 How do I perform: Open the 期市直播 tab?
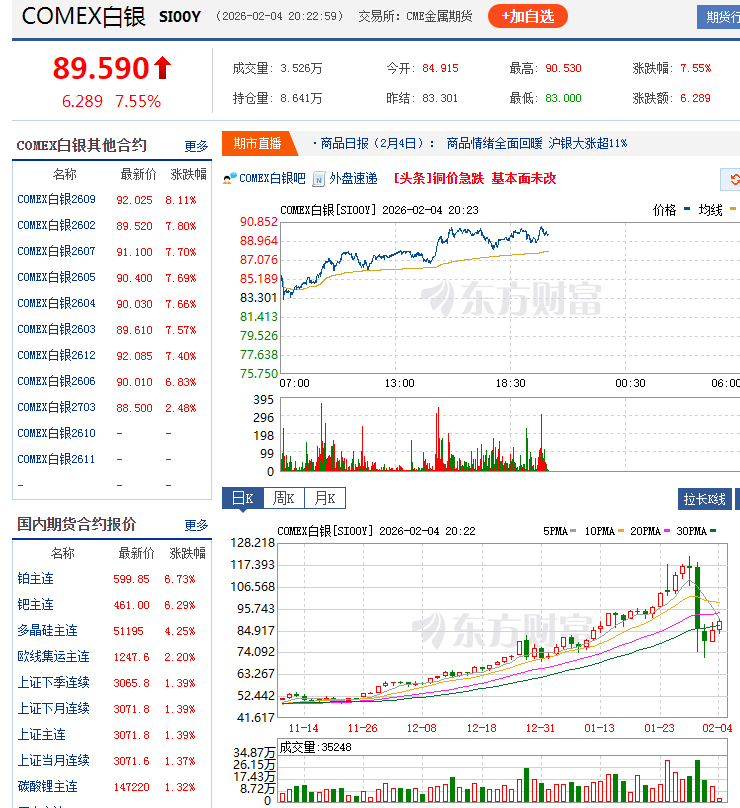pos(257,143)
